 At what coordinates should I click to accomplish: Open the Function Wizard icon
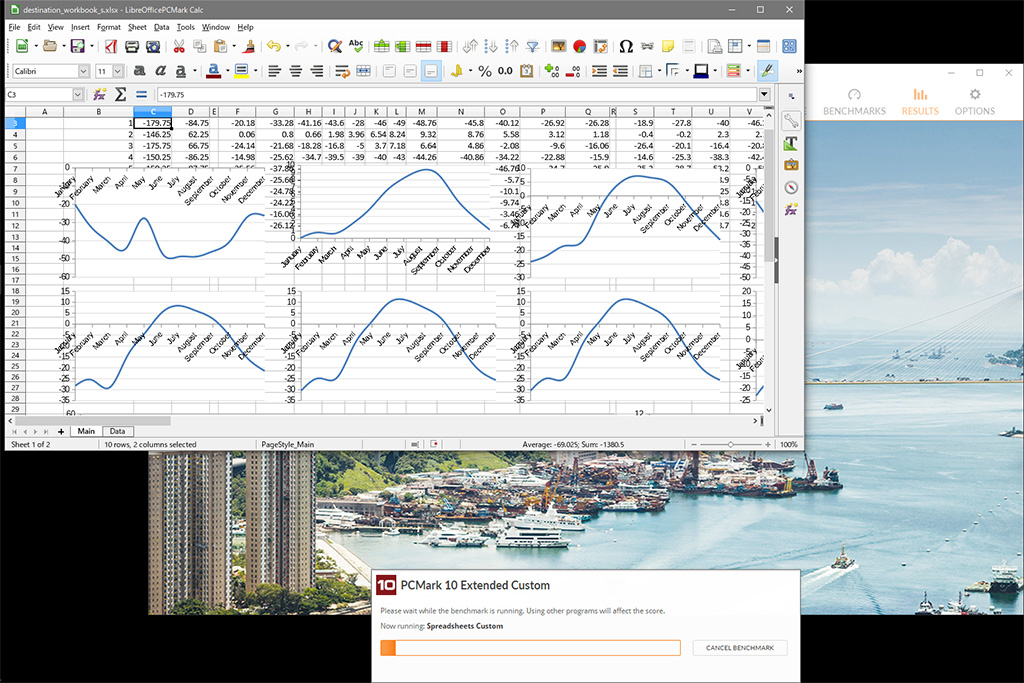pos(99,95)
